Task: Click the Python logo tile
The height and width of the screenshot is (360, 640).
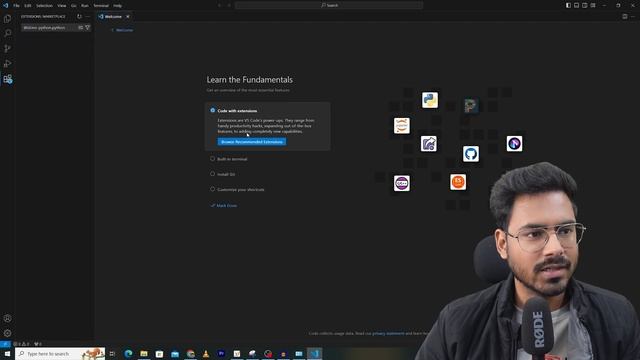Action: 430,100
